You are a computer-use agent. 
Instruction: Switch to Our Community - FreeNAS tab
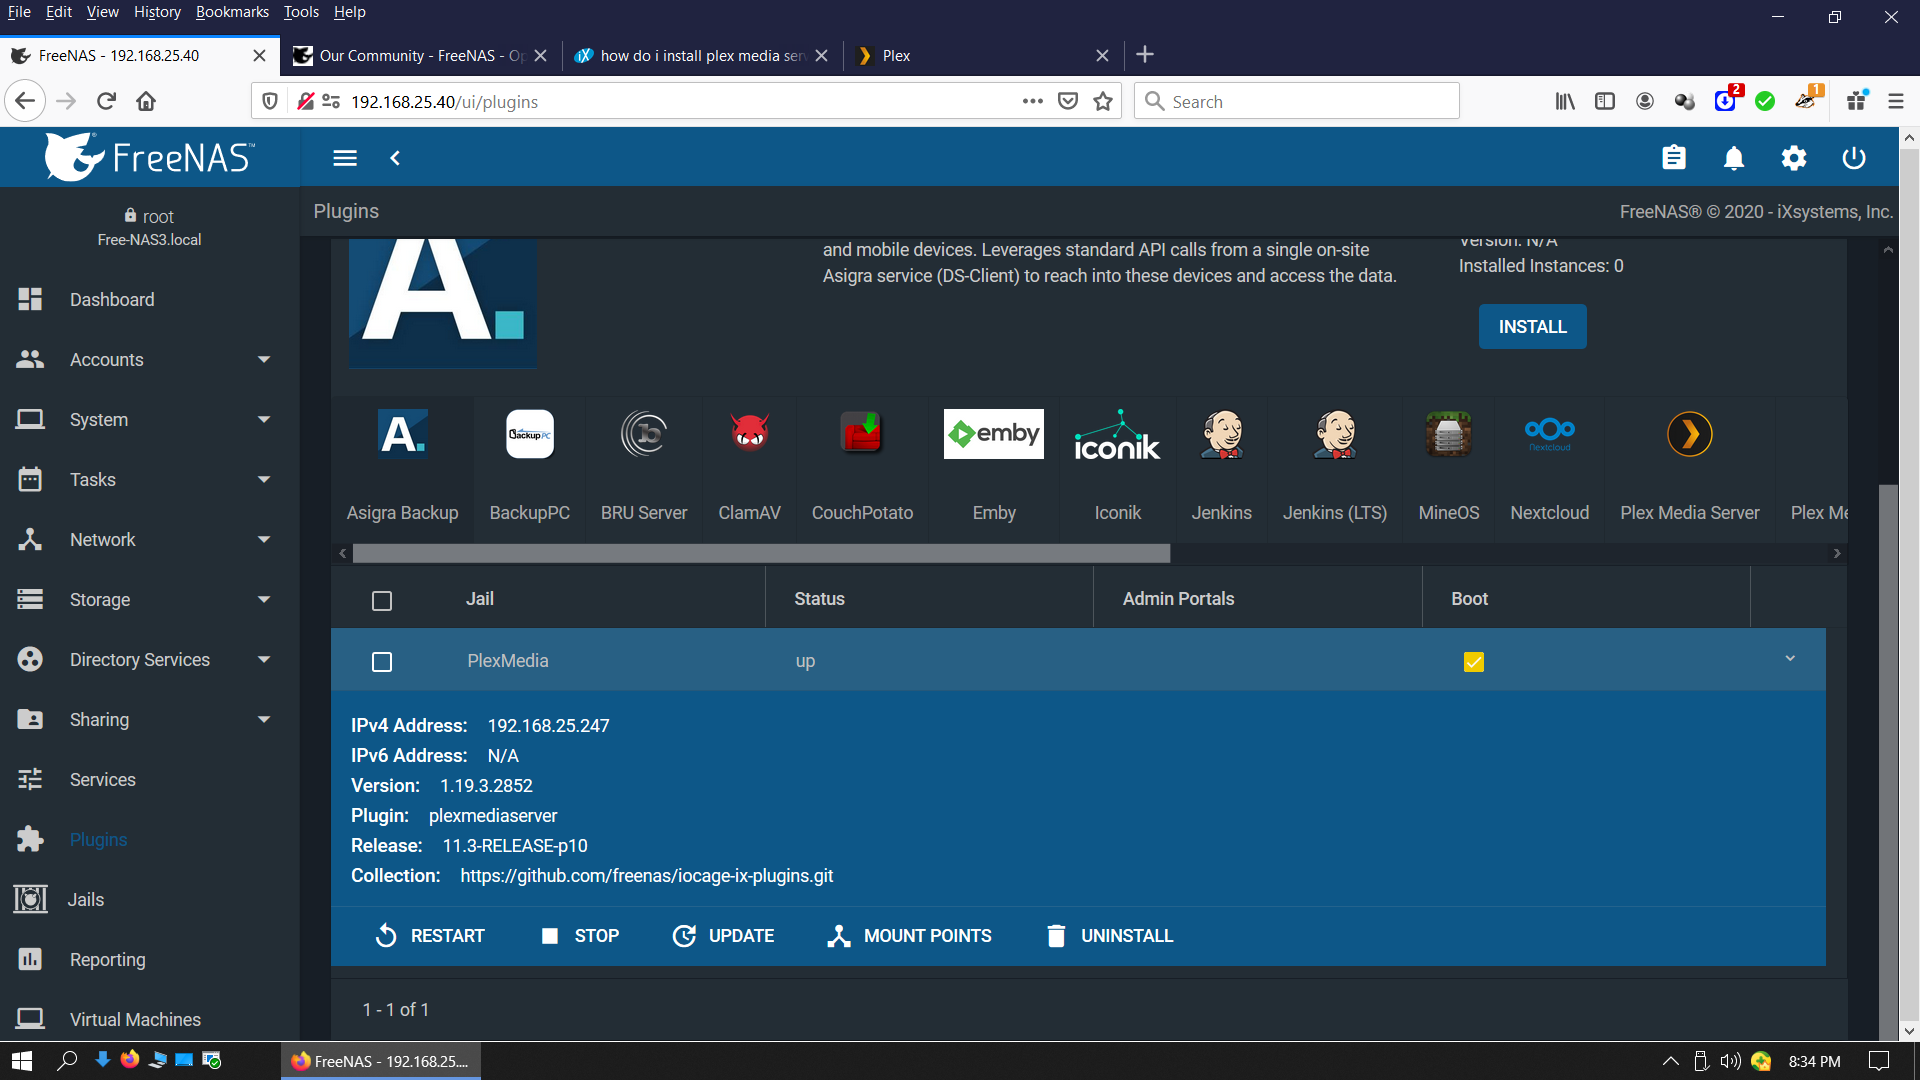420,55
